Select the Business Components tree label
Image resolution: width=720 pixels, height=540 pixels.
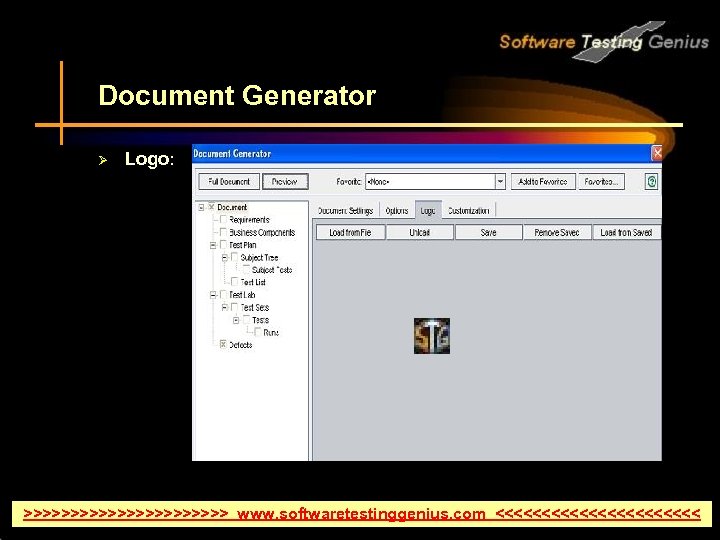(262, 232)
